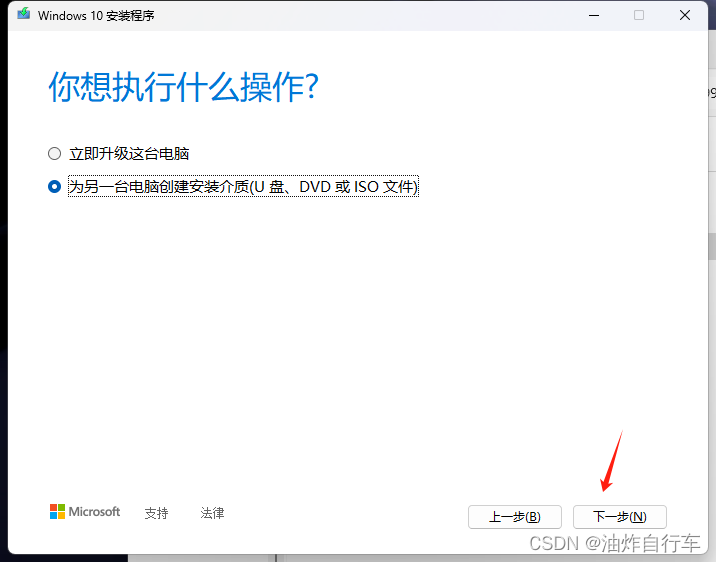Viewport: 716px width, 562px height.
Task: Open the 法律 link
Action: (212, 513)
